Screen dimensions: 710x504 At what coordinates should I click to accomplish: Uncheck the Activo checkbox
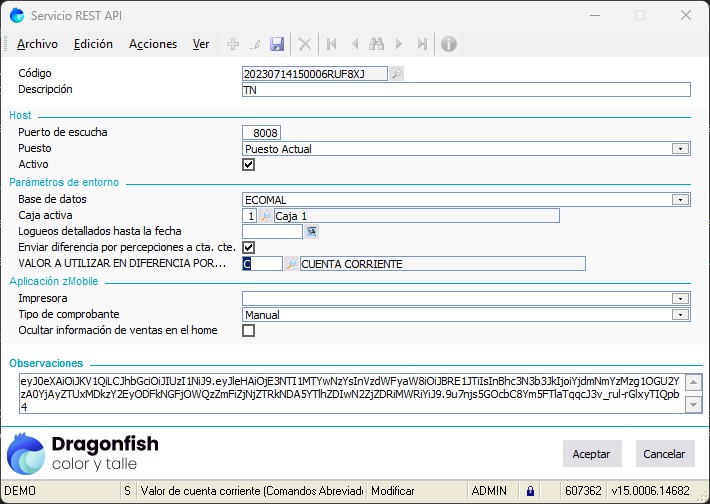[x=249, y=165]
